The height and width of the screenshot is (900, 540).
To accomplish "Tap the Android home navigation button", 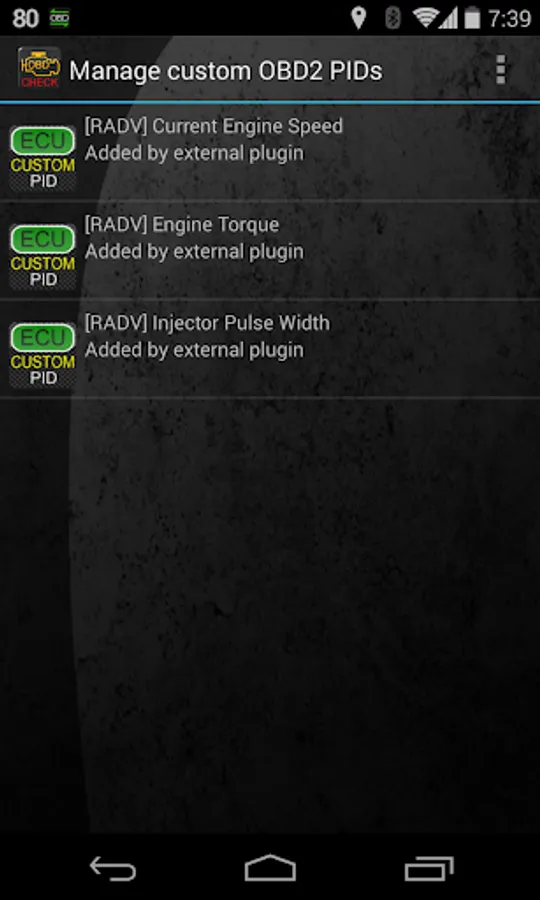I will pos(270,868).
